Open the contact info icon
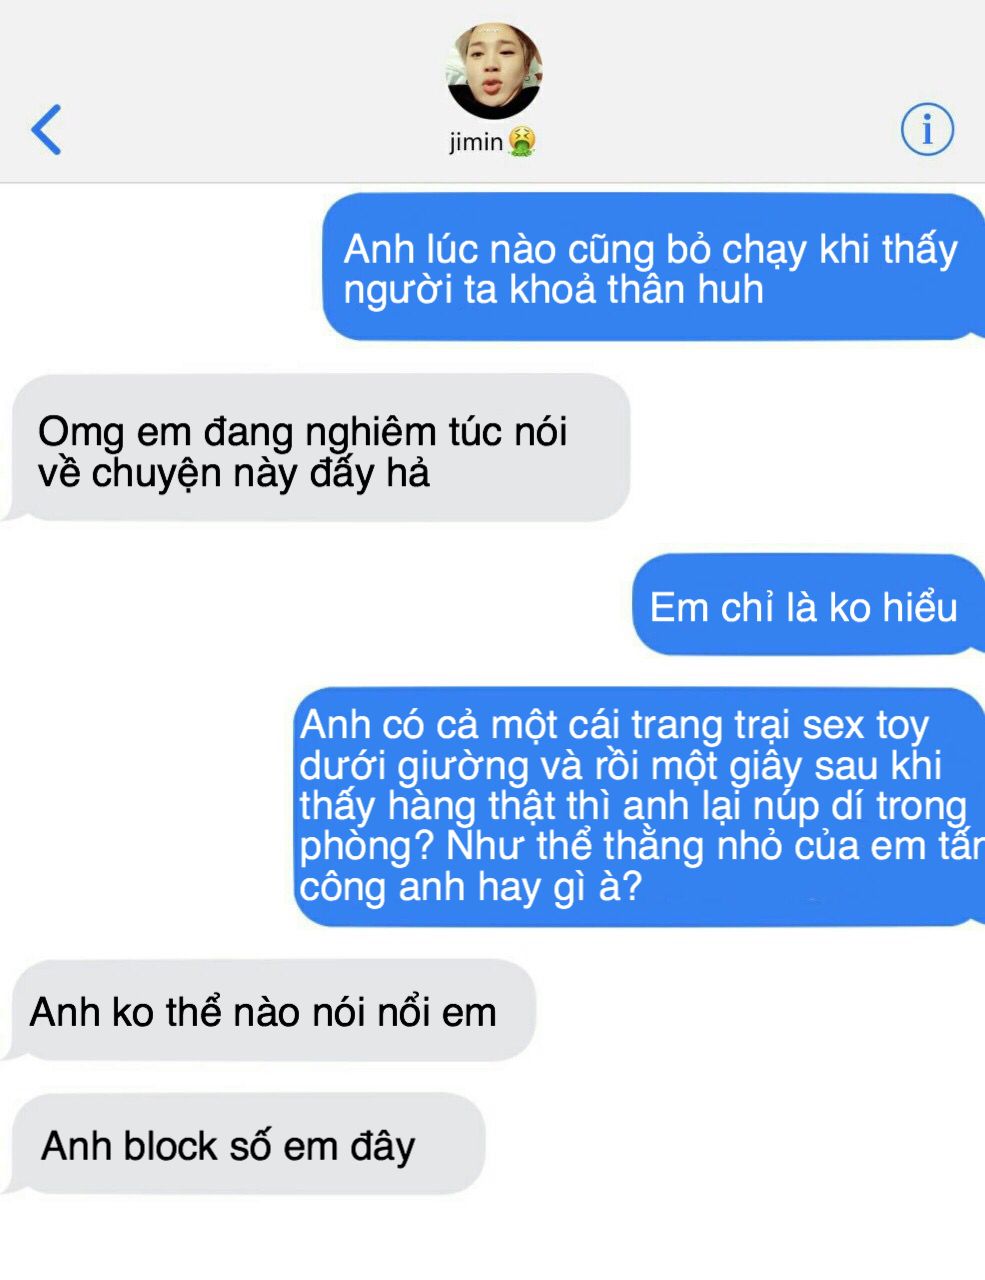This screenshot has height=1280, width=985. [927, 130]
